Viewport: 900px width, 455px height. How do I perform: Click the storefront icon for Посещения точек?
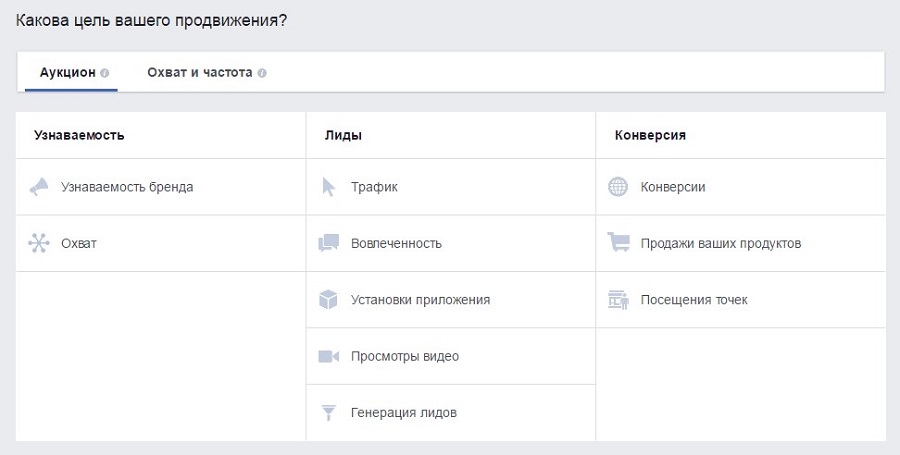(619, 300)
